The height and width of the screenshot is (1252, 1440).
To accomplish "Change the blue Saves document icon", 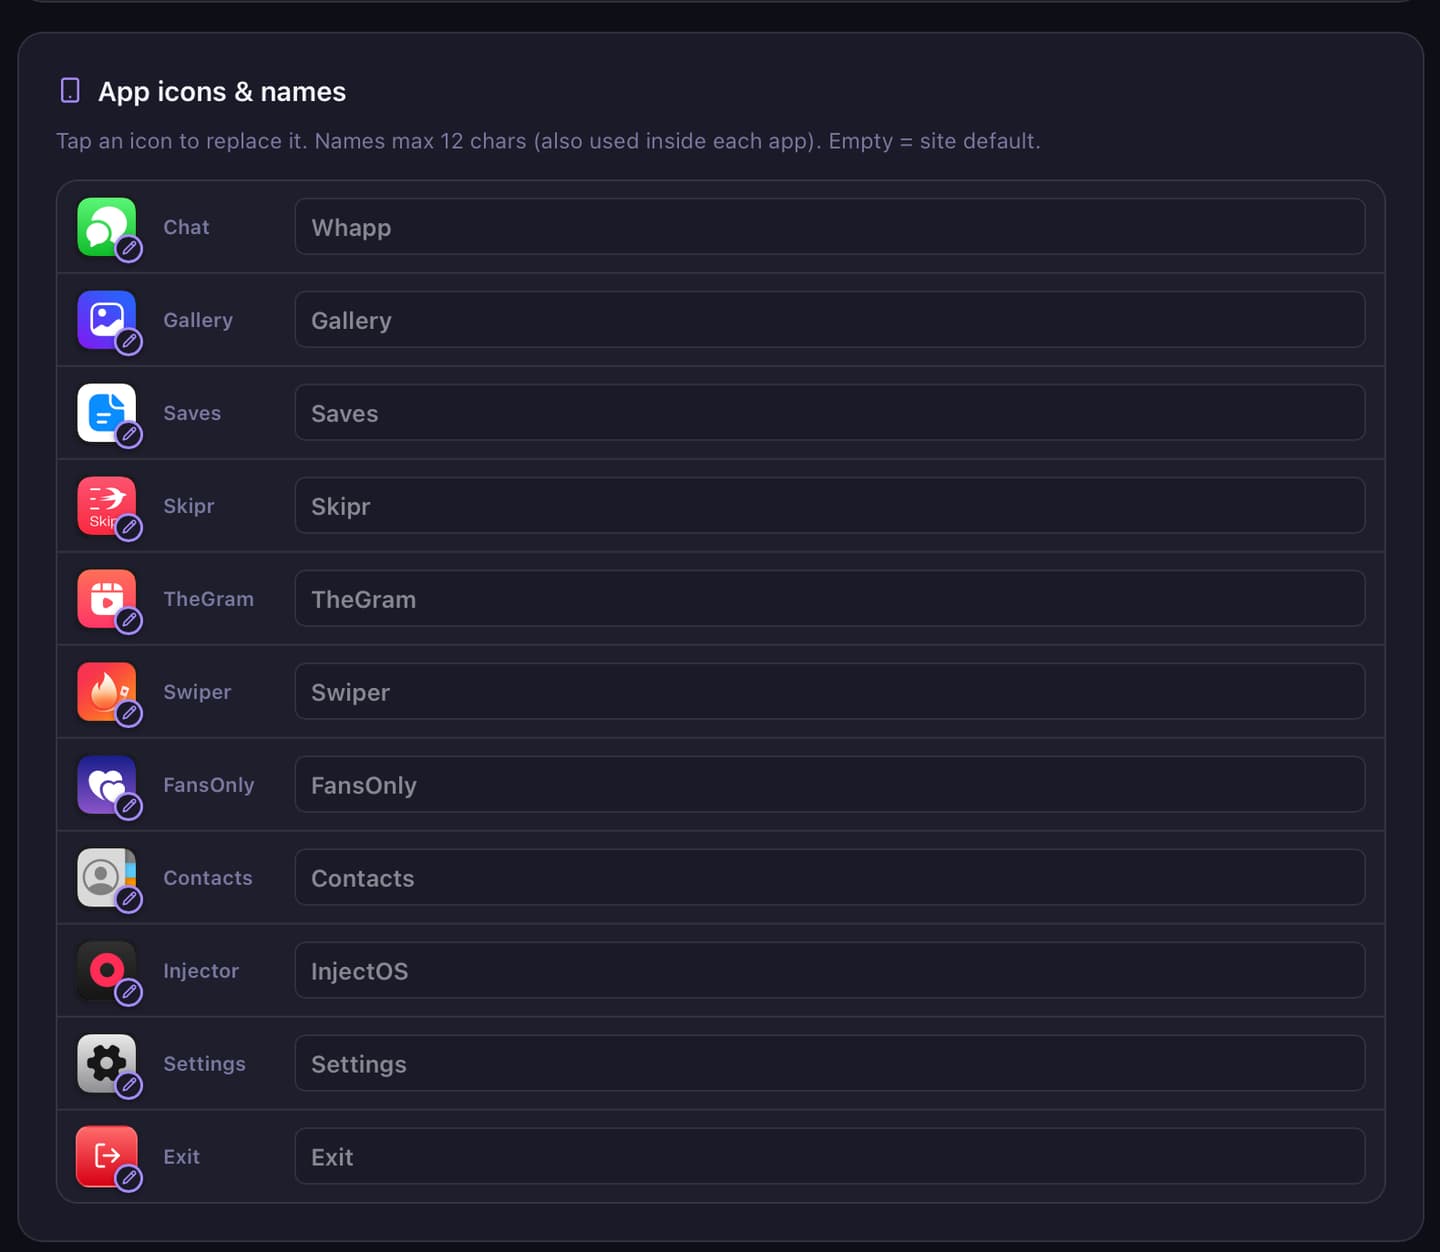I will (x=107, y=413).
